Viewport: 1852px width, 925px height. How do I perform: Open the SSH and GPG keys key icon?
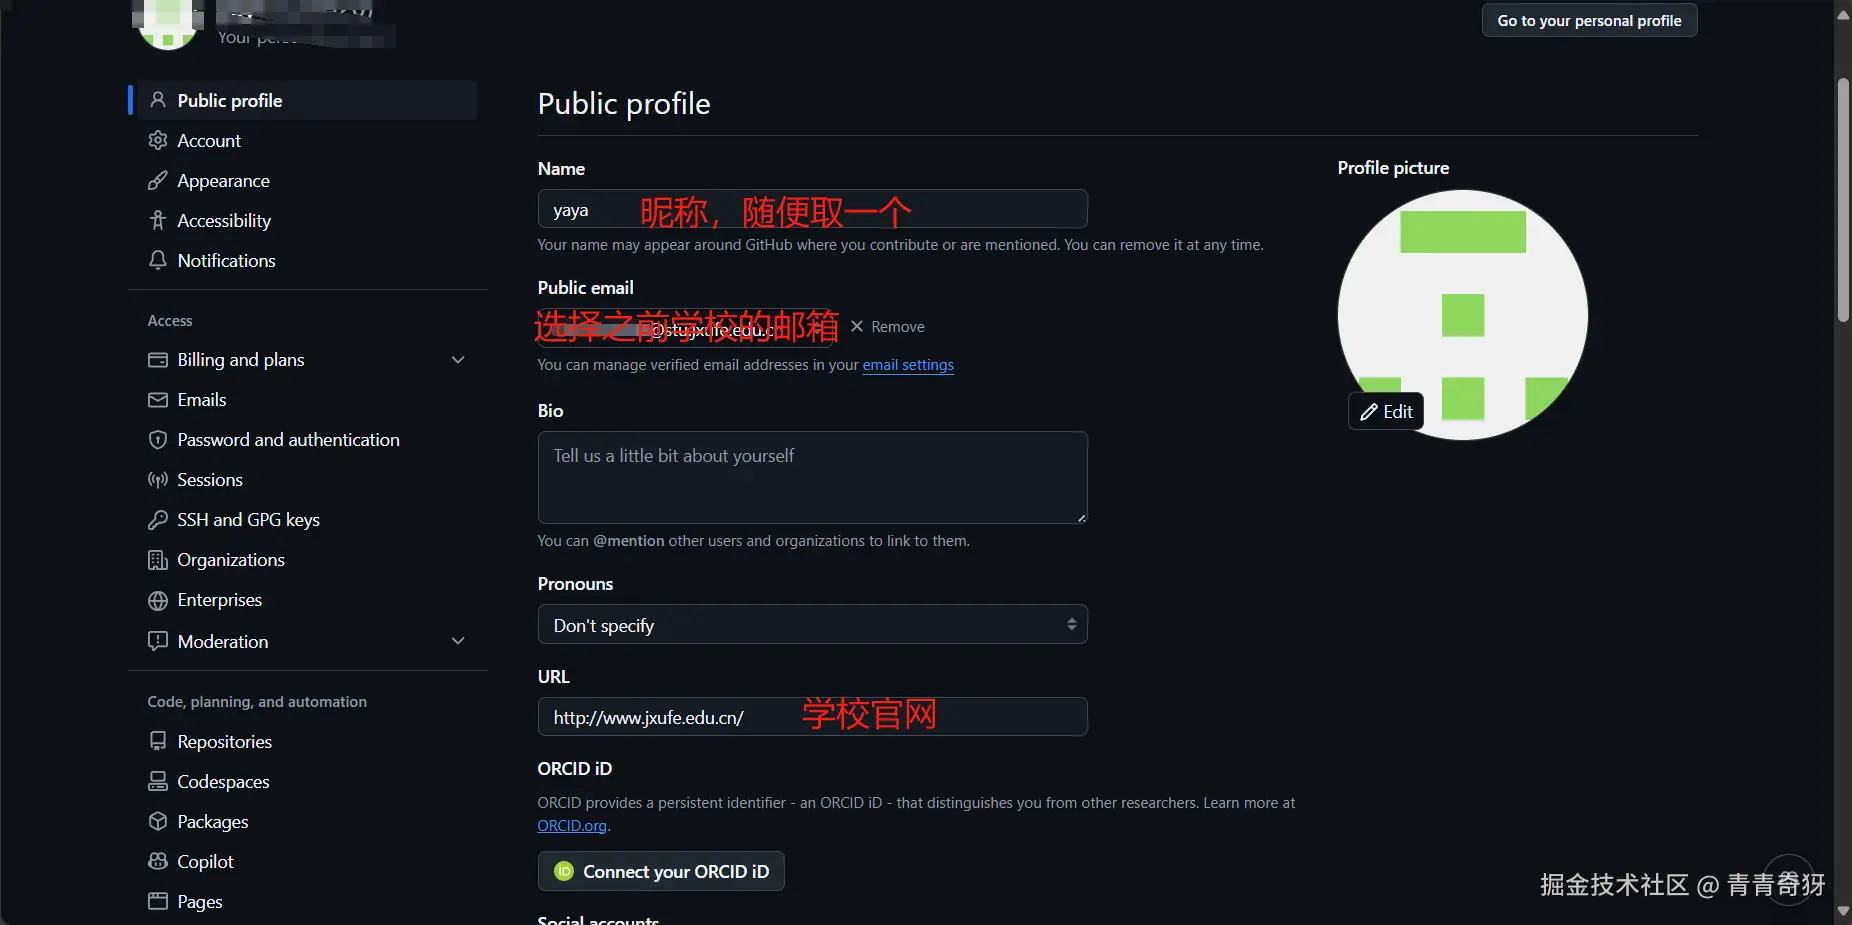157,520
